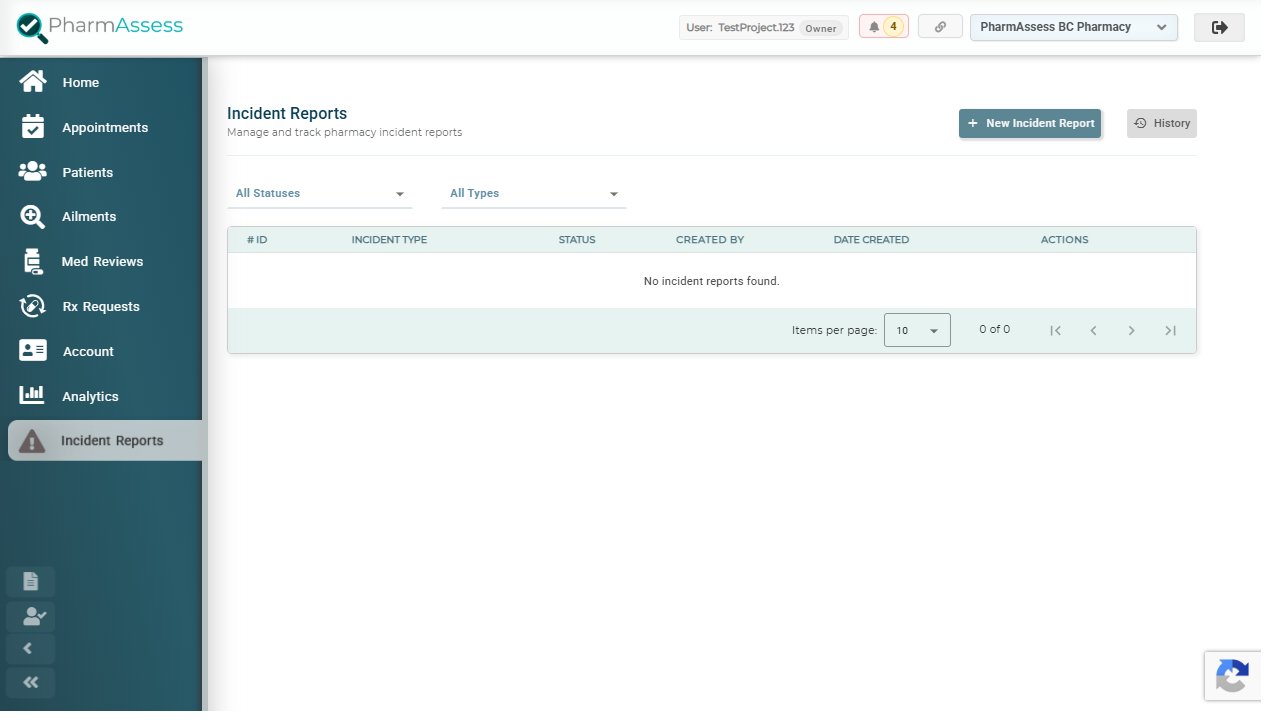Click the Owner role badge
Screen dimensions: 1280x720
coord(821,28)
